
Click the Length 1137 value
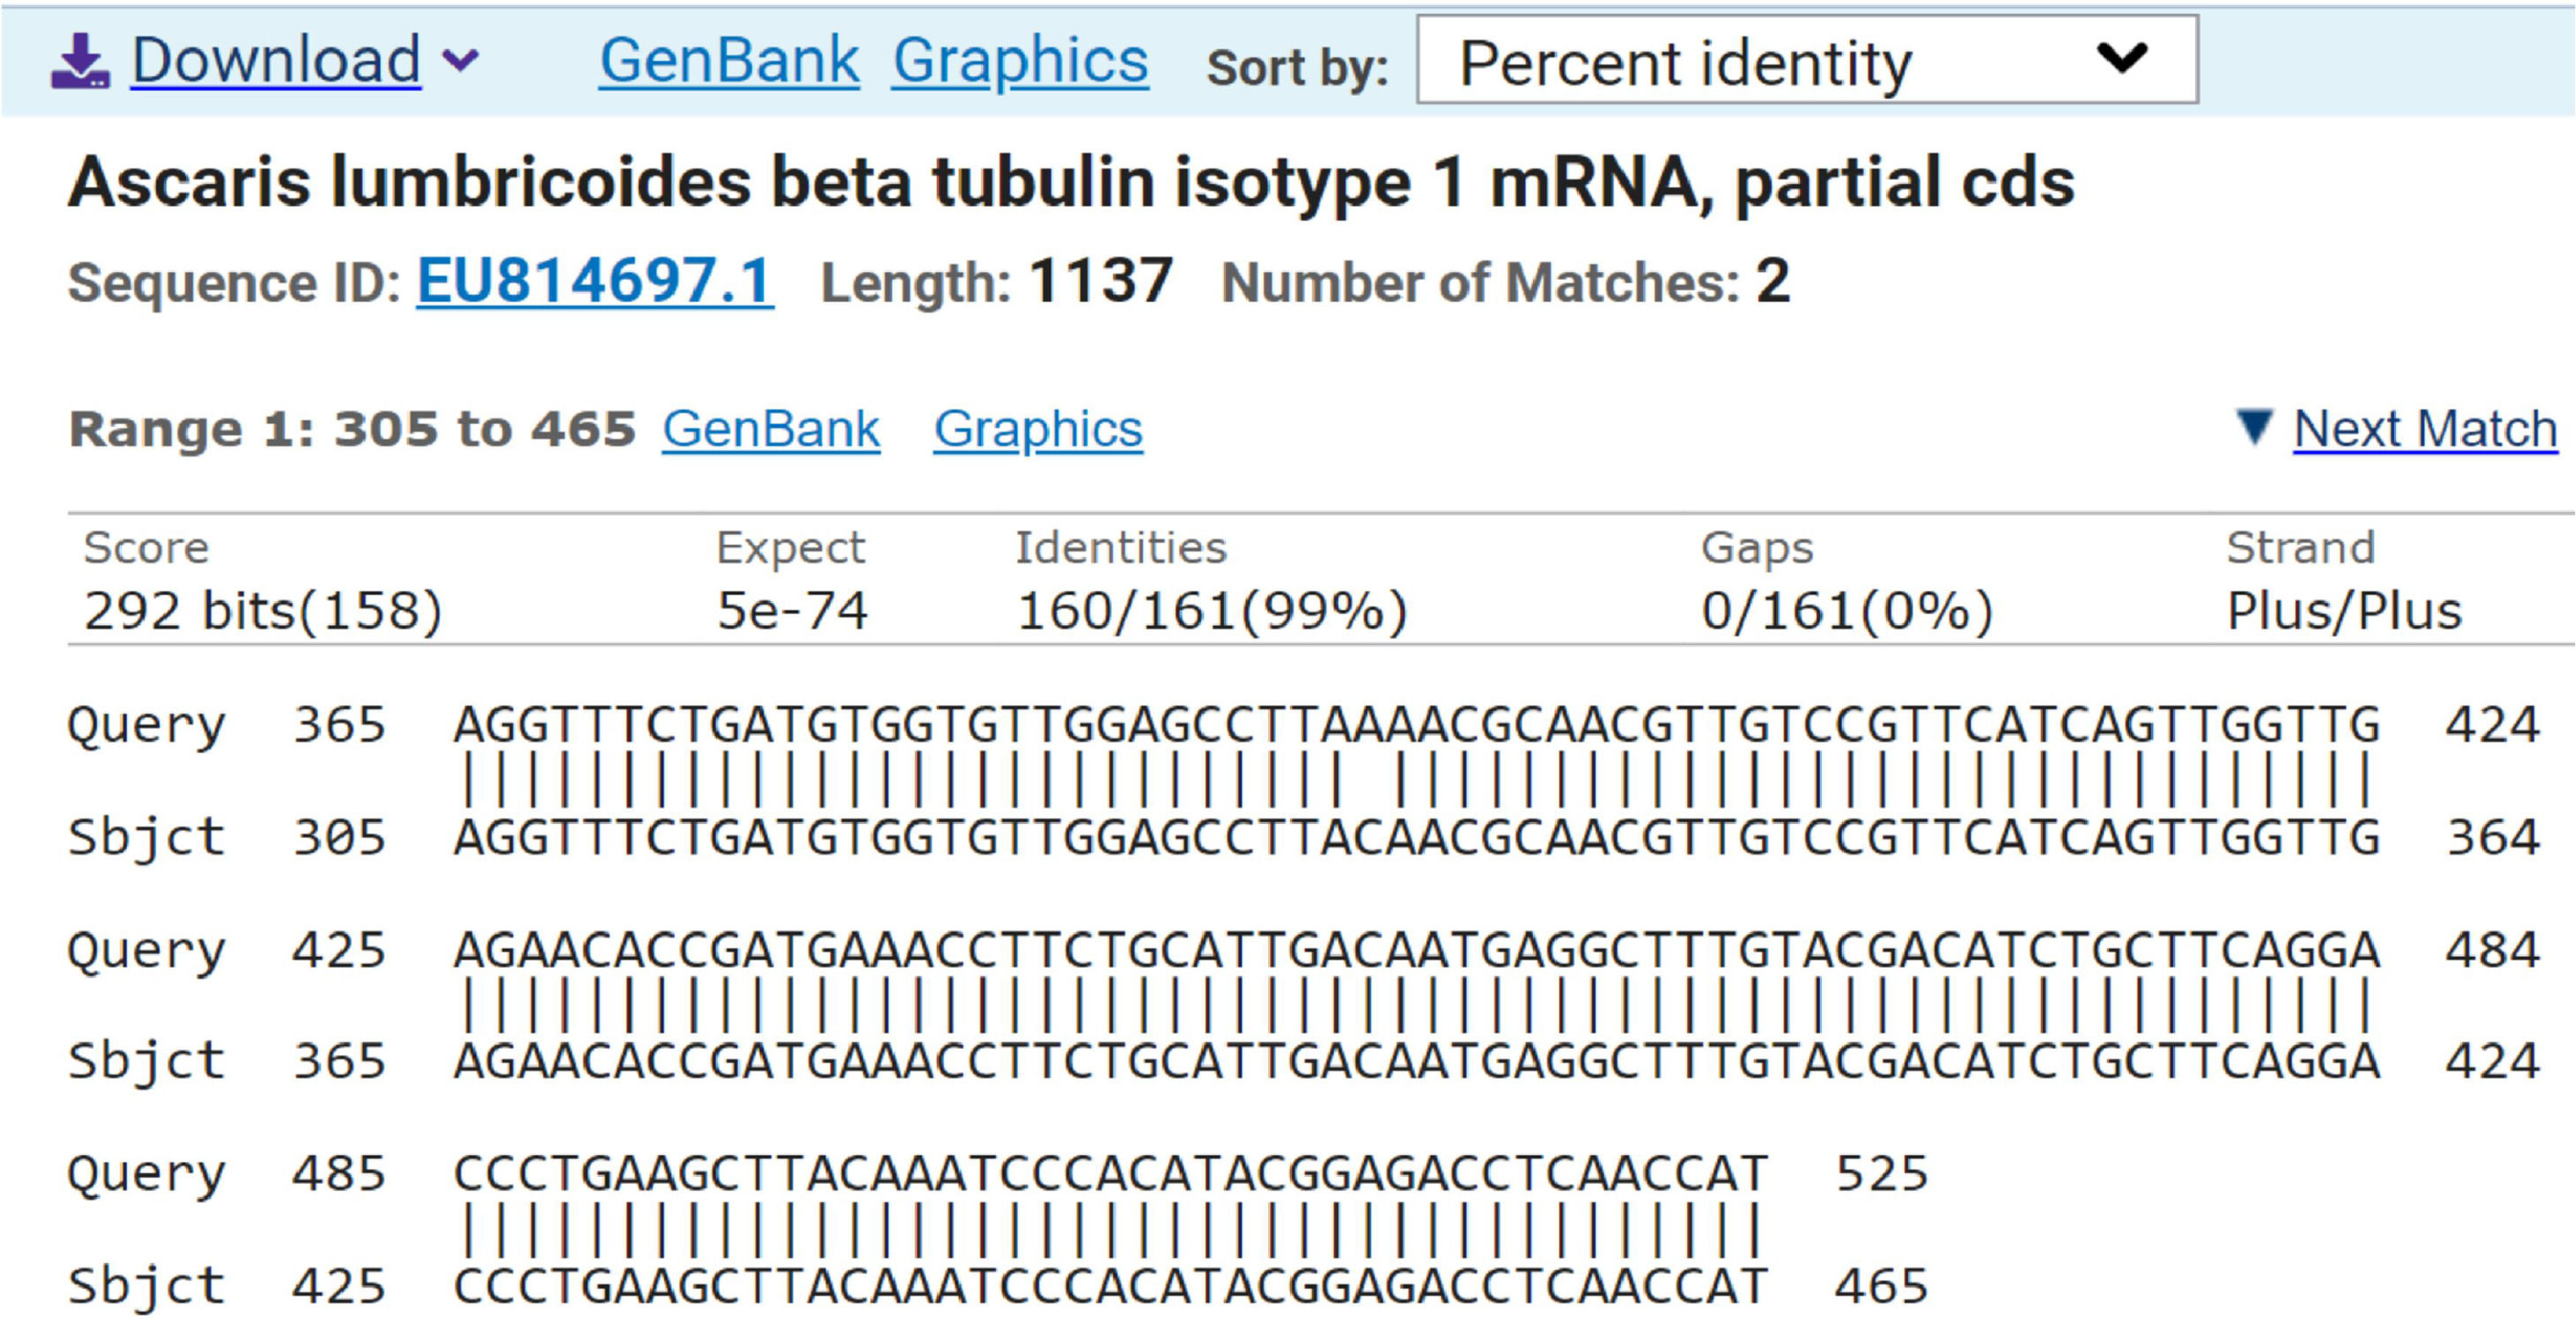(1100, 281)
